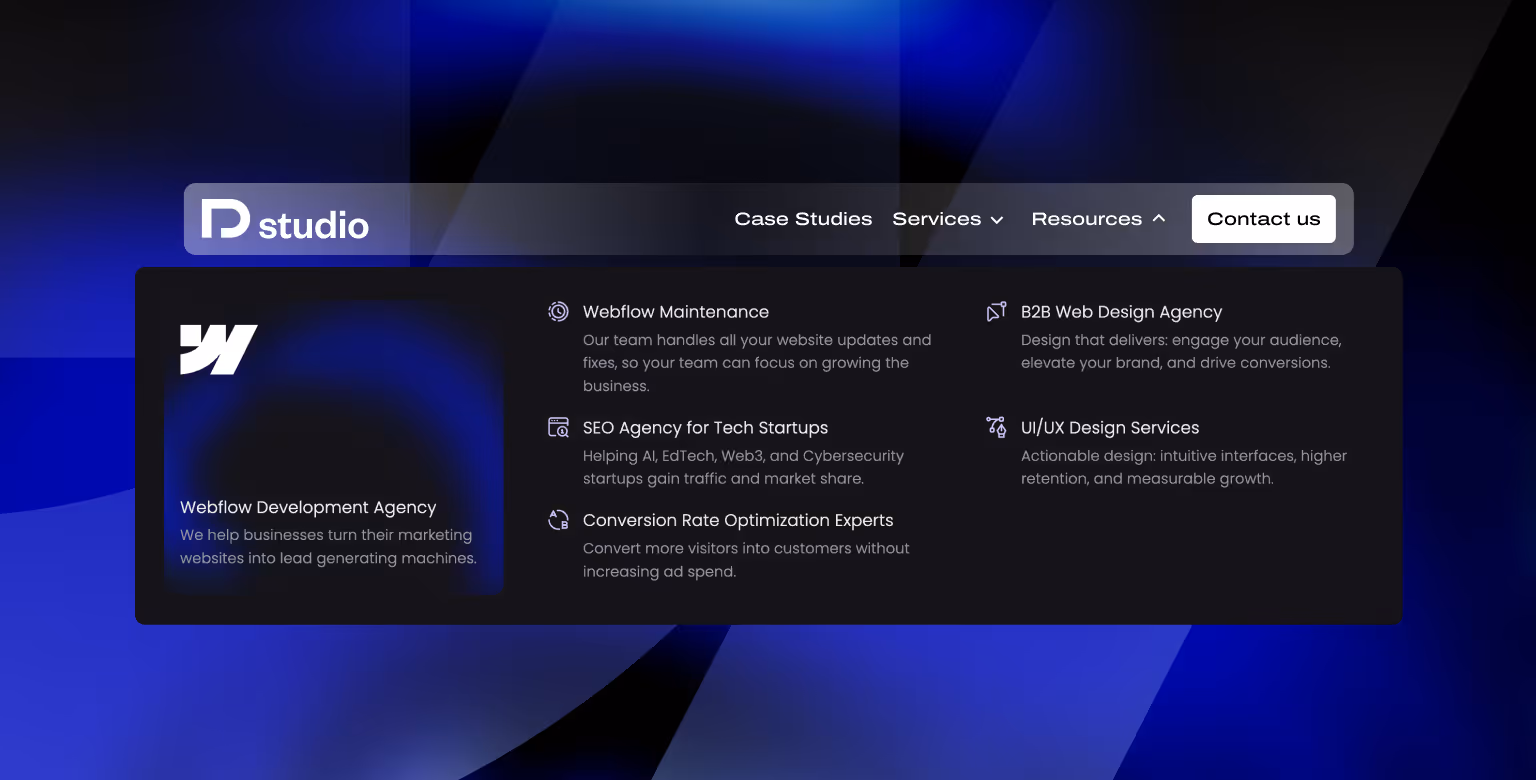Click the studio wordmark in the navbar
The image size is (1536, 780).
click(x=315, y=224)
